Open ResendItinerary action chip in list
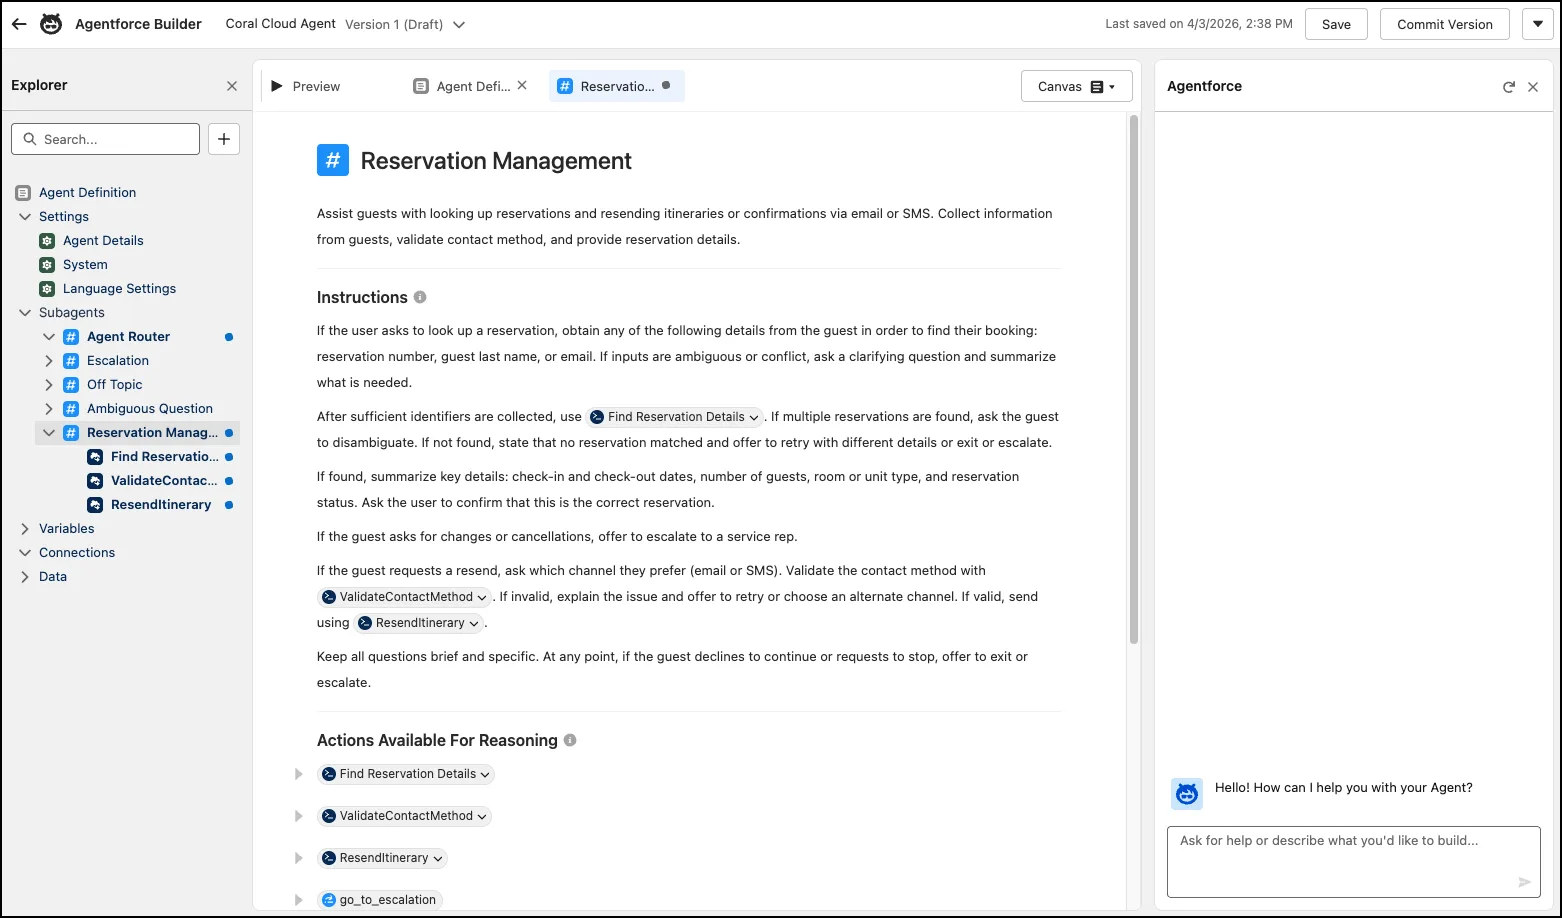The image size is (1562, 918). click(382, 858)
